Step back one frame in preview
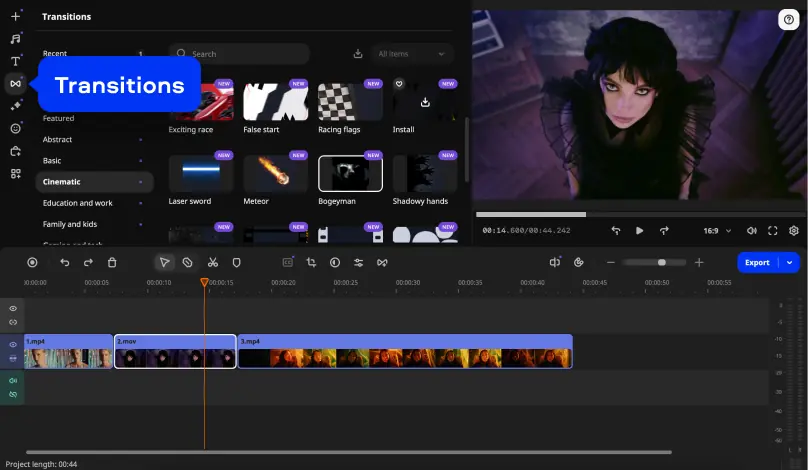 click(x=616, y=230)
